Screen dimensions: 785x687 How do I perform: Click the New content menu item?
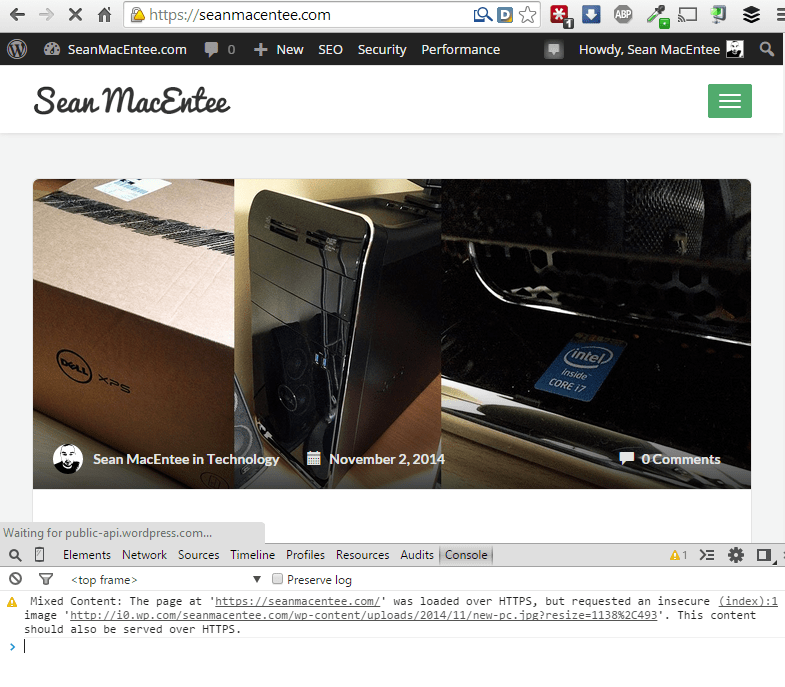278,49
